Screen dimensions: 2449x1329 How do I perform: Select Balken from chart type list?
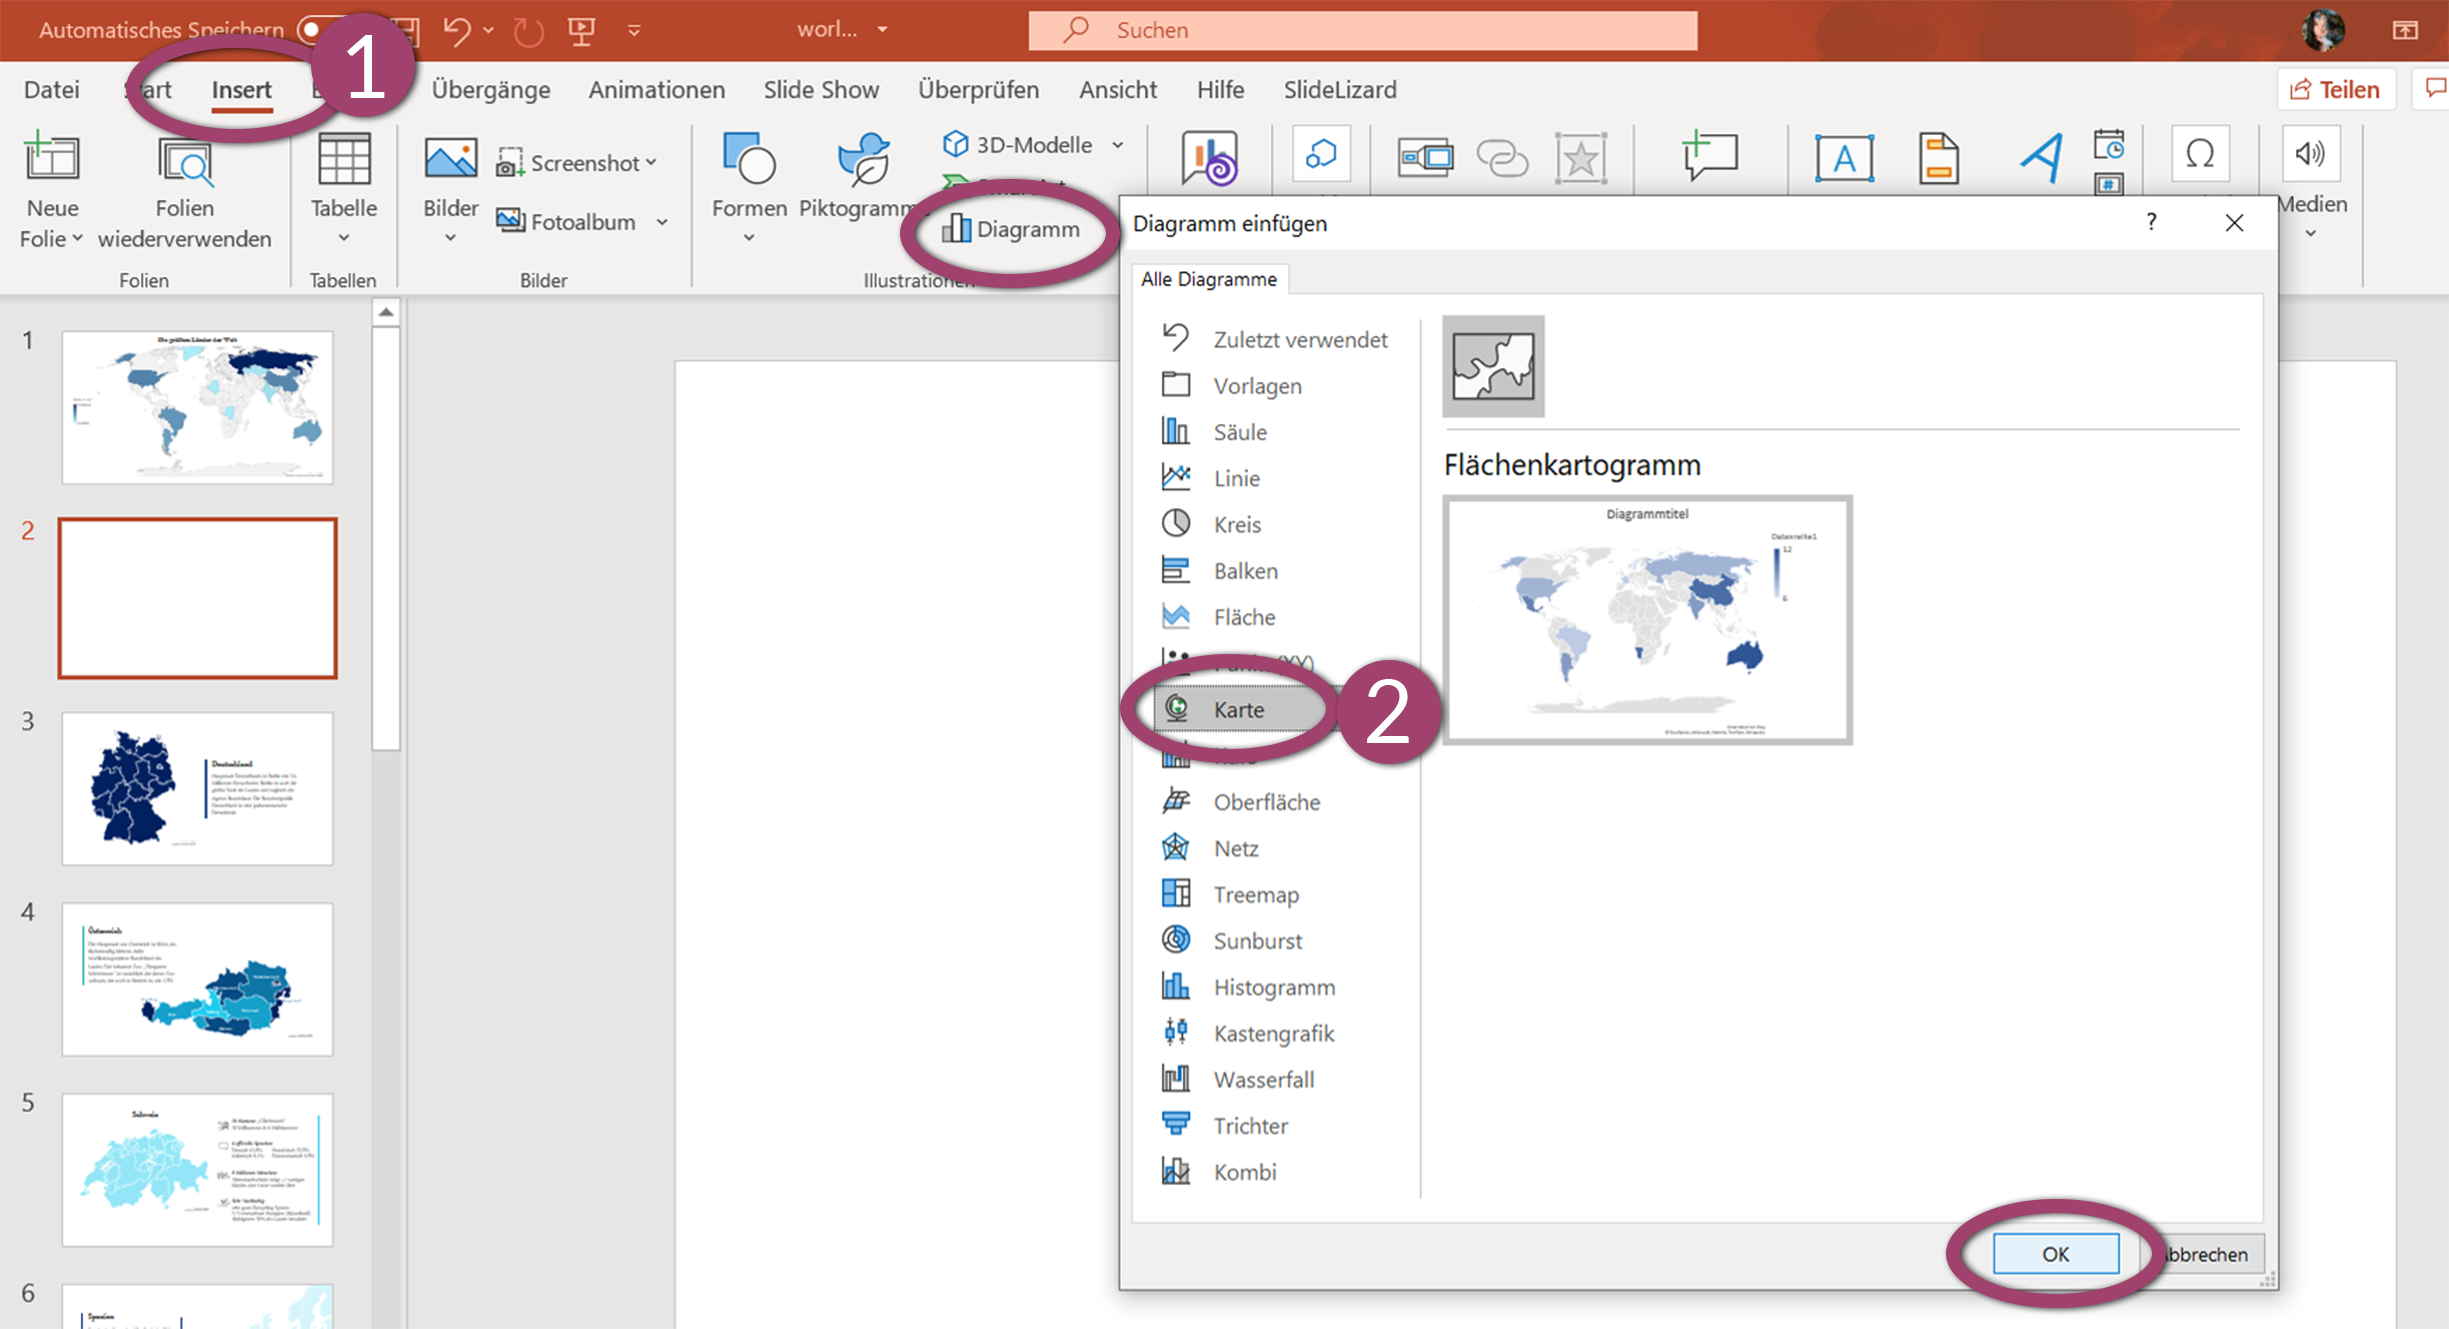[x=1243, y=570]
